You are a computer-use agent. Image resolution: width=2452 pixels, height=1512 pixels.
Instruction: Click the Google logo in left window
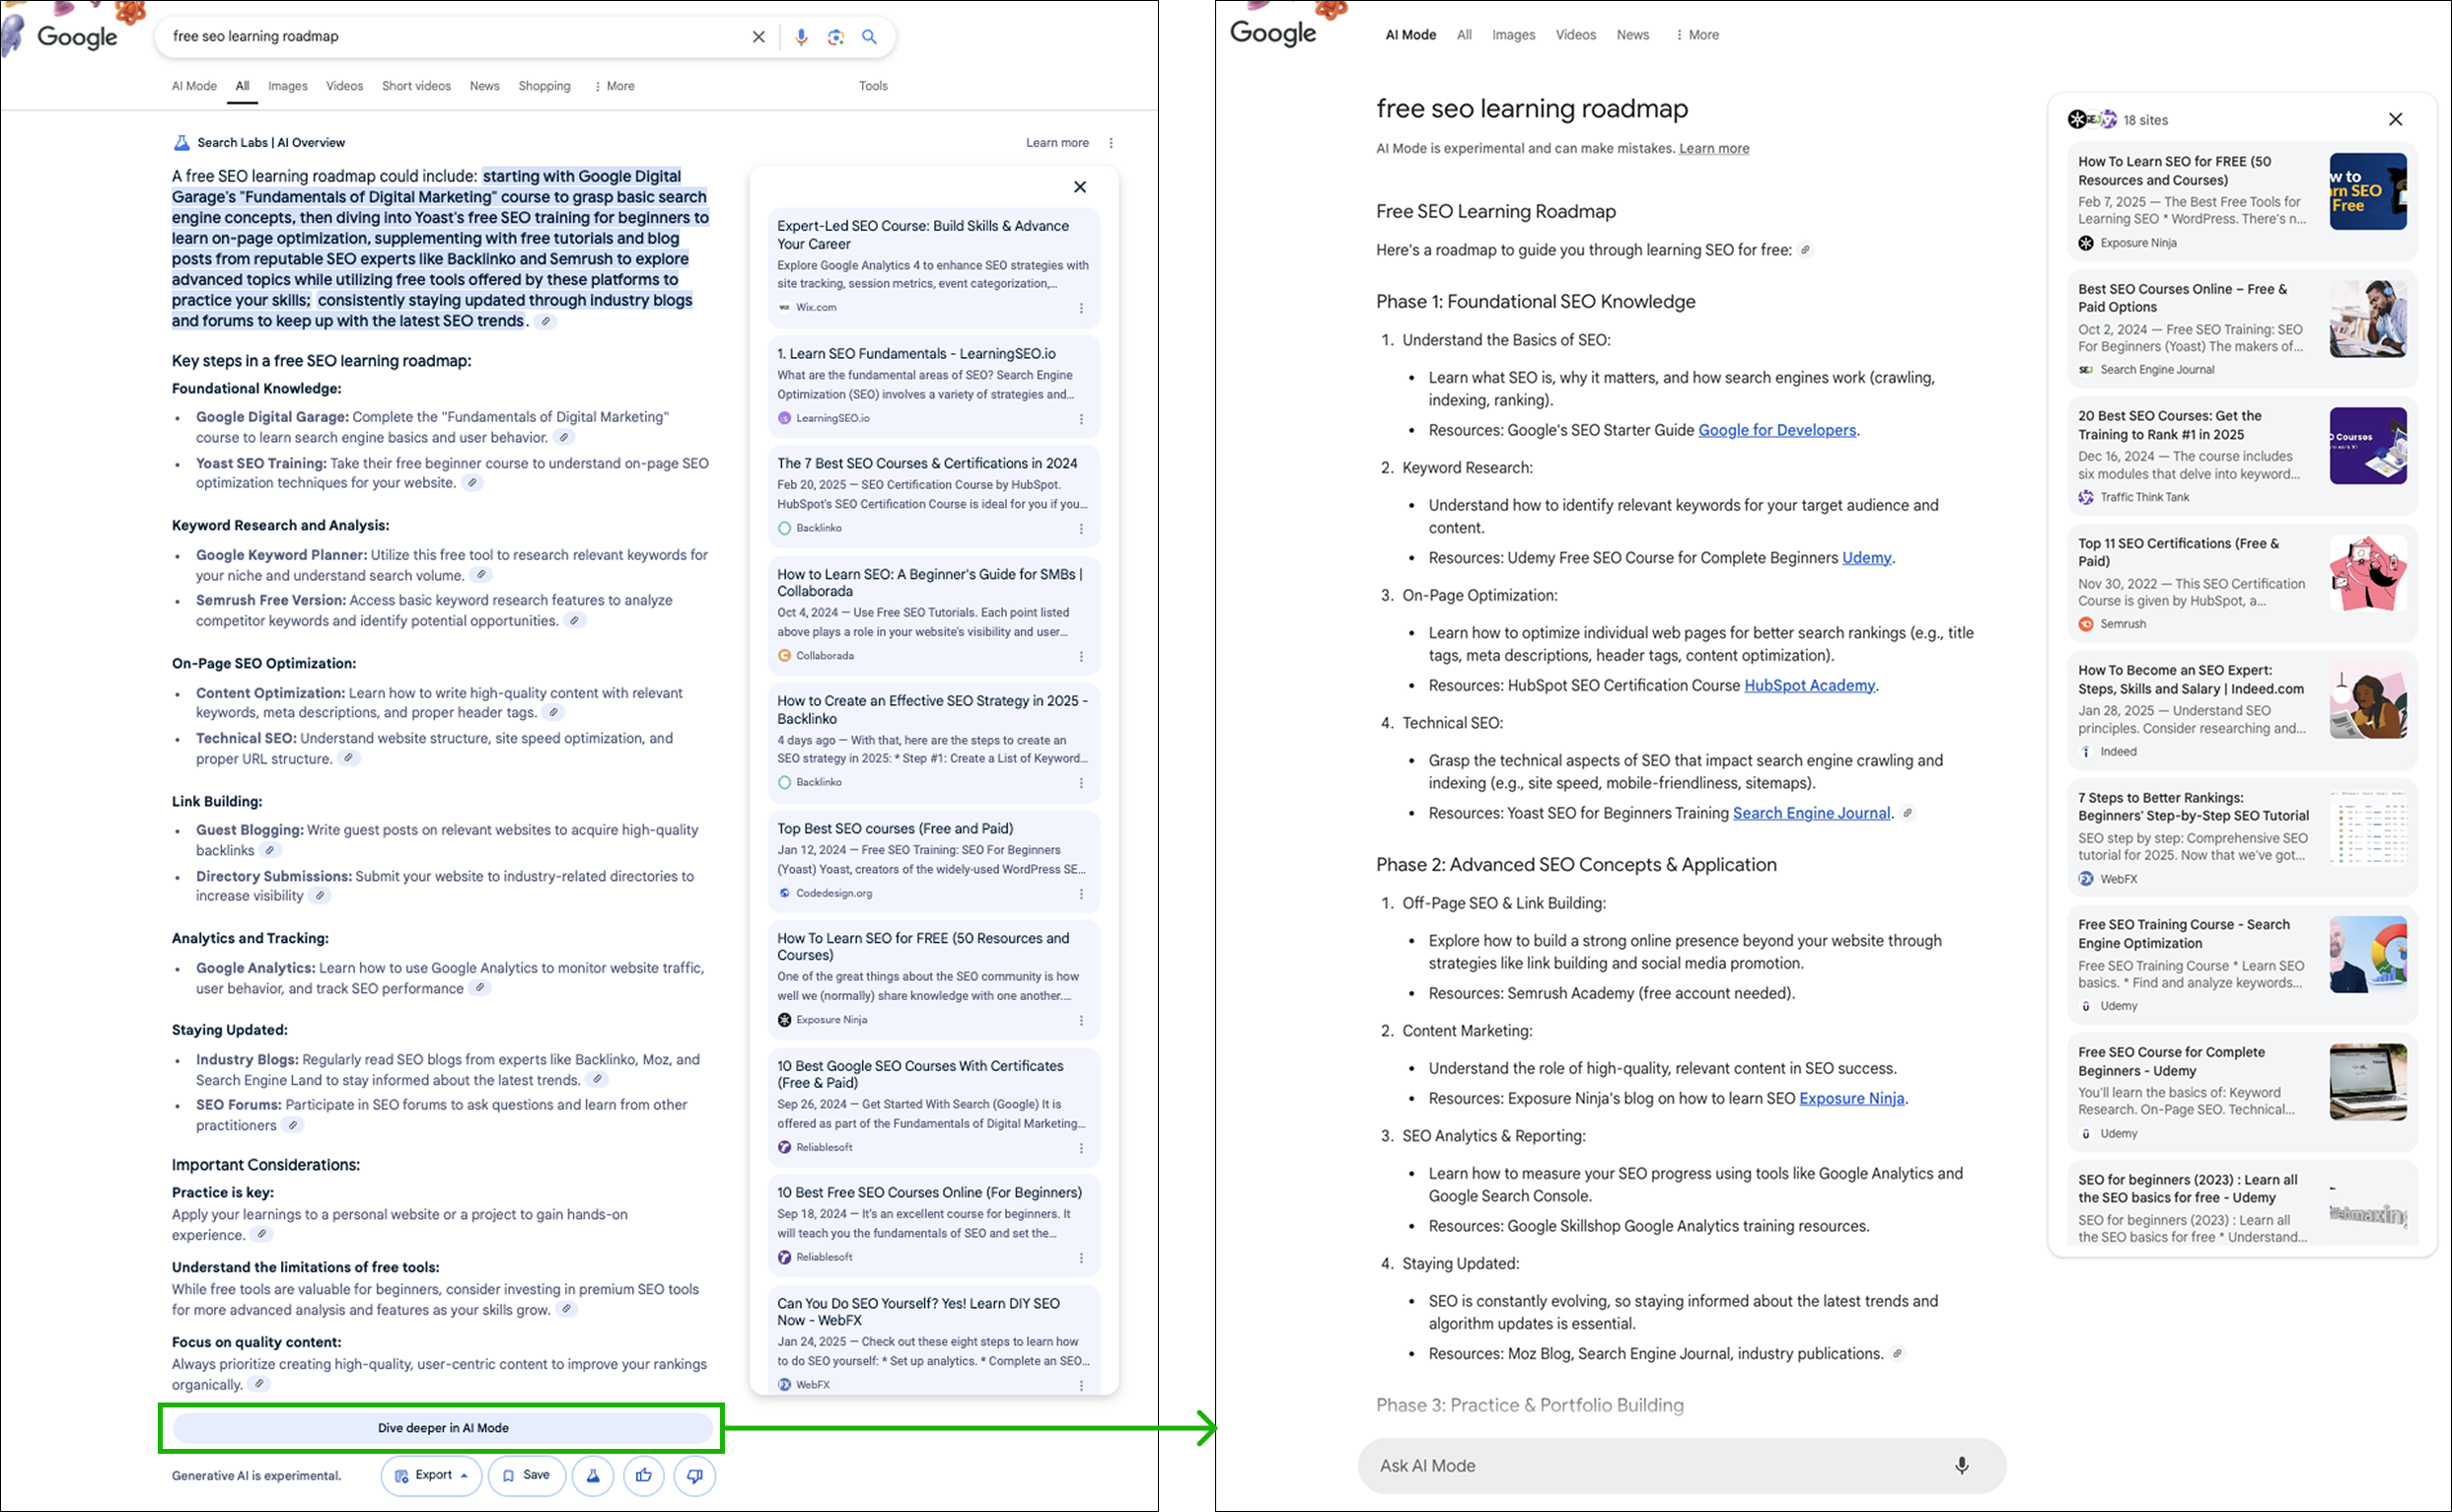(x=77, y=37)
